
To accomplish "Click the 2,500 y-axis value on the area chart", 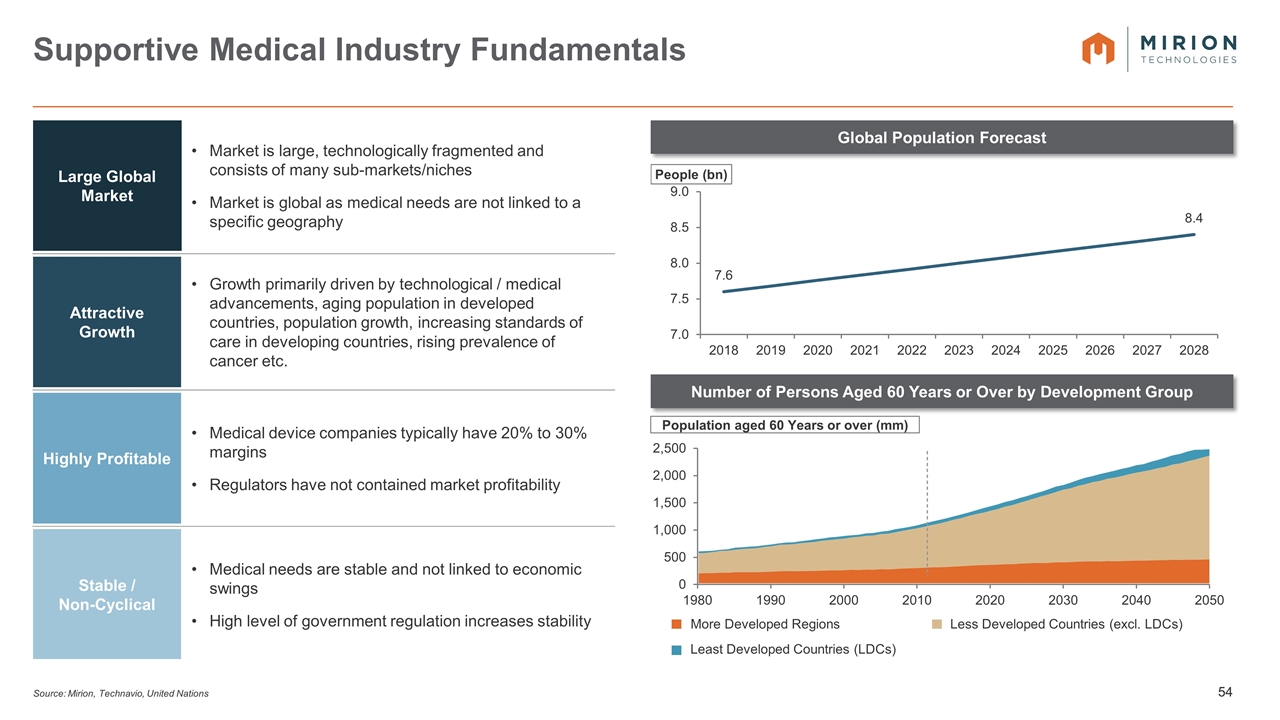I will point(669,448).
